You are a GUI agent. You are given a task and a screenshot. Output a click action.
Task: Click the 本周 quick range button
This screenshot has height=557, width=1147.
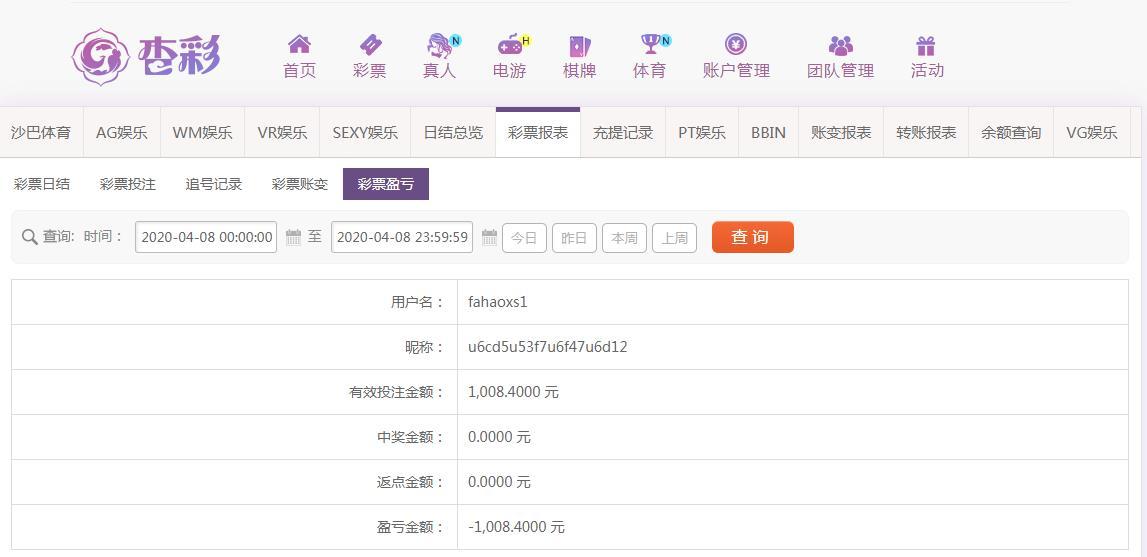tap(624, 238)
